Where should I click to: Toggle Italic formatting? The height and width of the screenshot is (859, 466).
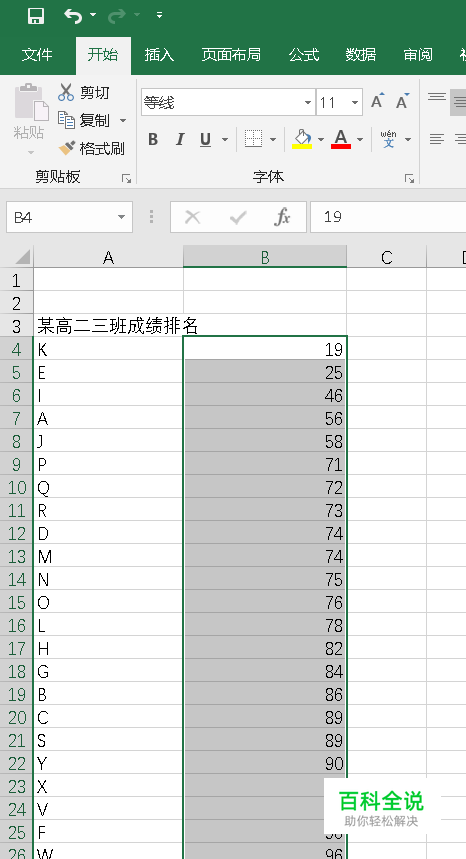[179, 140]
